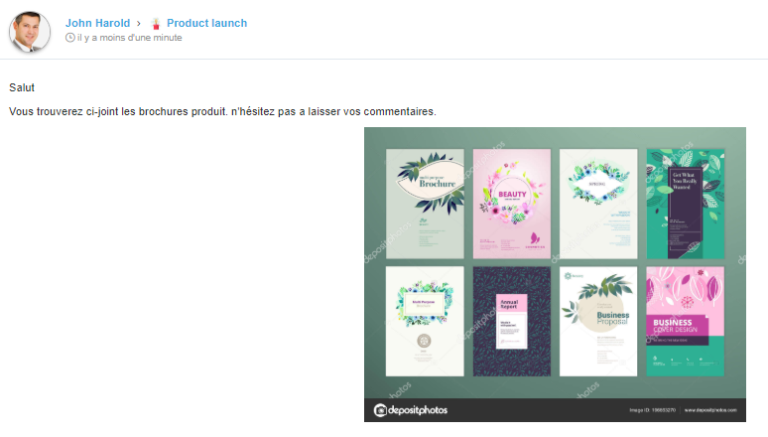Image resolution: width=768 pixels, height=437 pixels.
Task: Click the multipurpose Brochure leaf cover thumbnail
Action: [425, 204]
